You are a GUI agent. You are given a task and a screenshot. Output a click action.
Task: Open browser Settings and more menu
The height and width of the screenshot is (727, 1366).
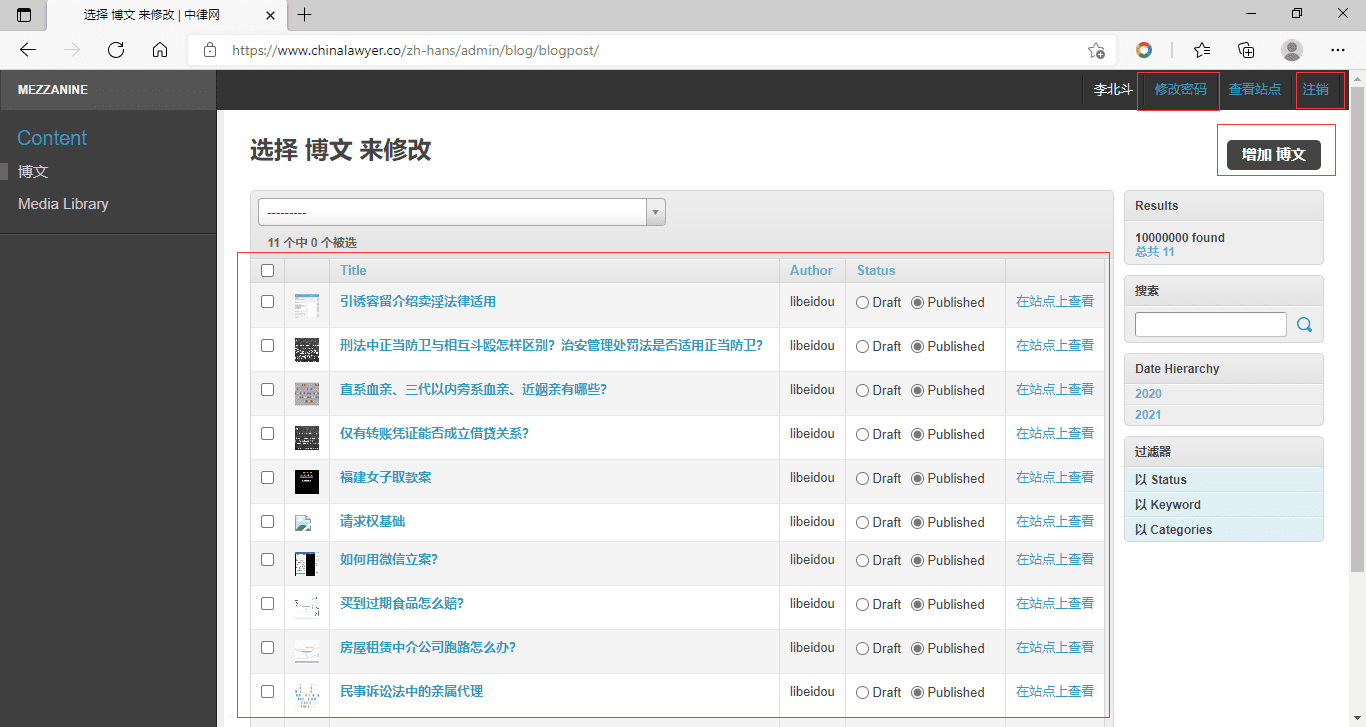[1338, 50]
